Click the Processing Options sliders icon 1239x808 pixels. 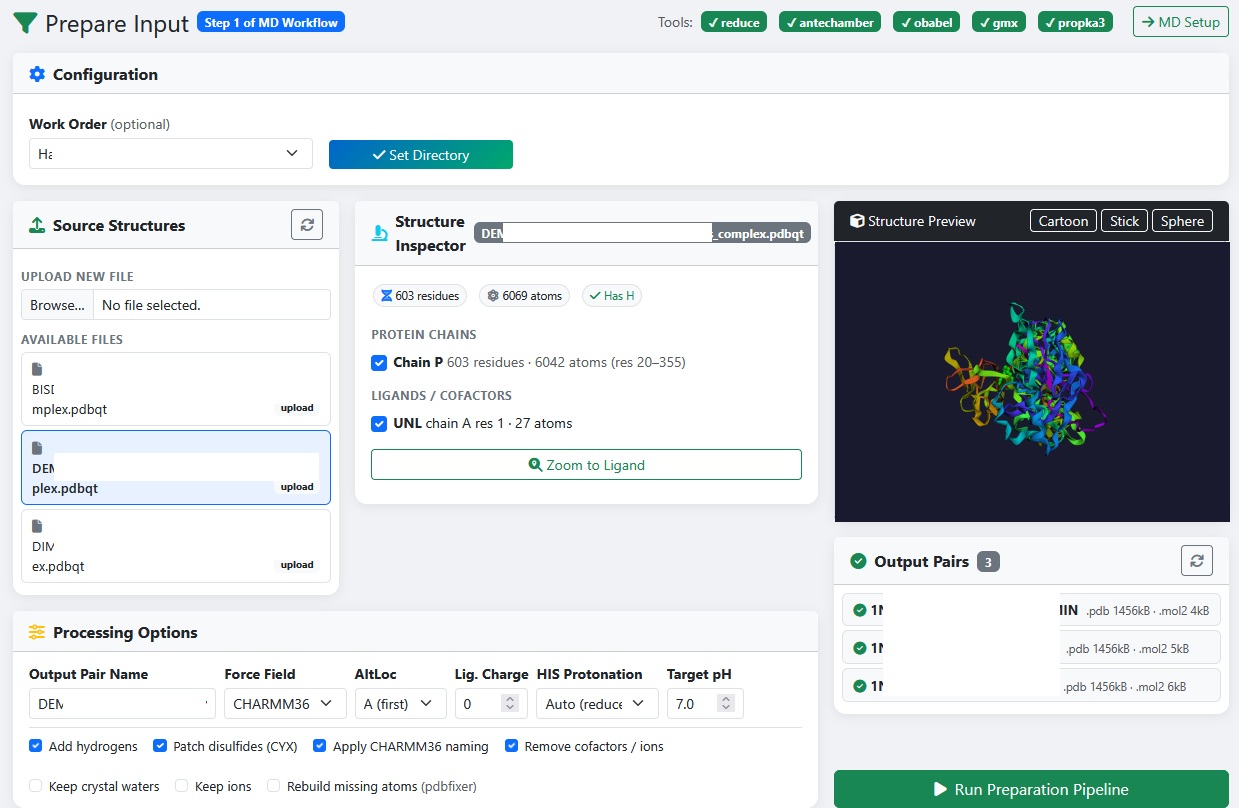[x=37, y=632]
